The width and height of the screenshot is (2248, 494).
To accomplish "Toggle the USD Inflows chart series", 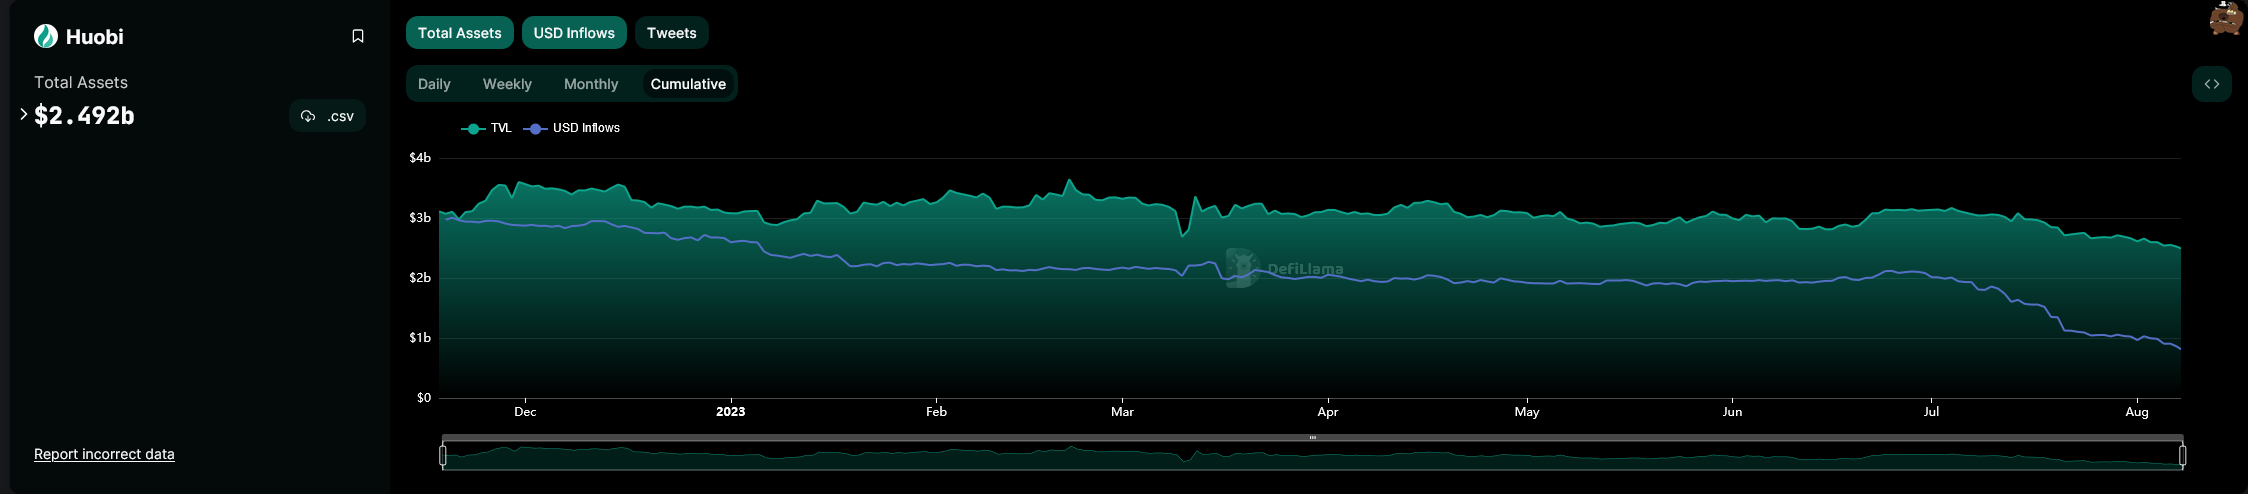I will coord(574,33).
